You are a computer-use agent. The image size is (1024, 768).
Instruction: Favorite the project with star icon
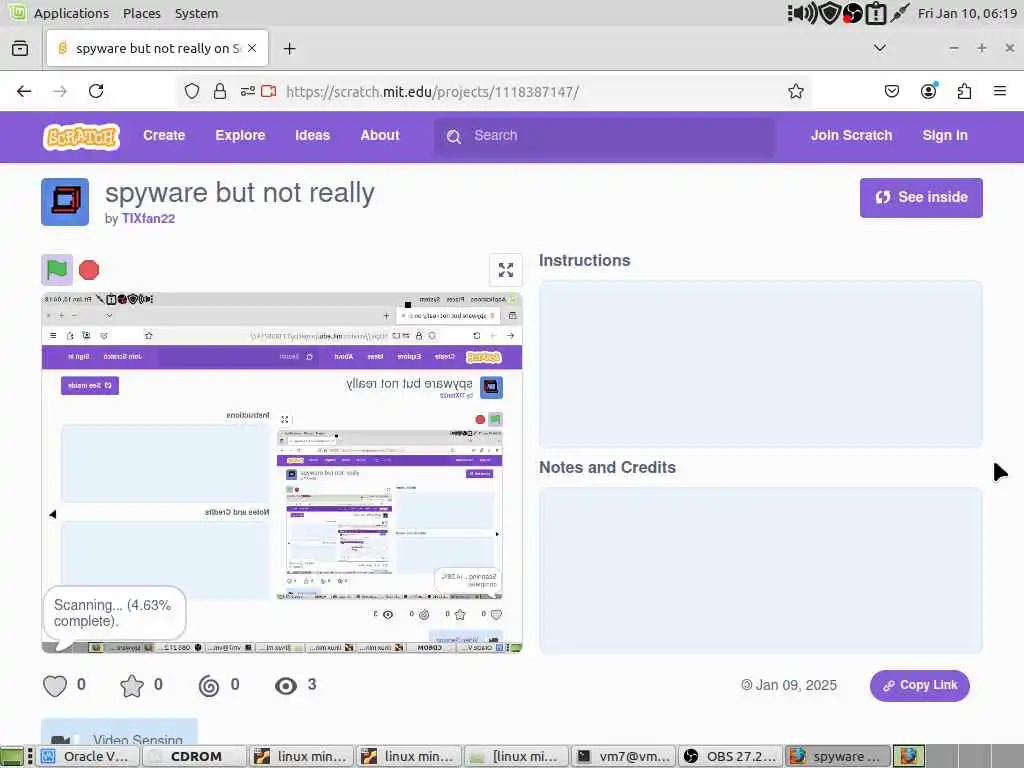(132, 686)
